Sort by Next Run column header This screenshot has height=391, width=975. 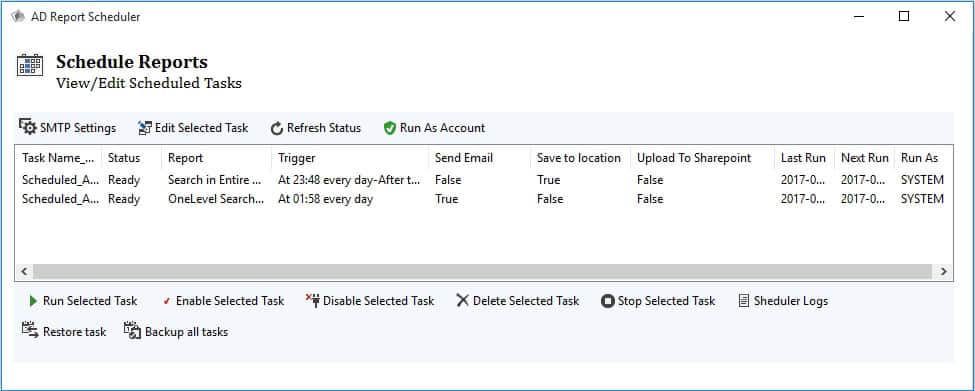tap(865, 158)
